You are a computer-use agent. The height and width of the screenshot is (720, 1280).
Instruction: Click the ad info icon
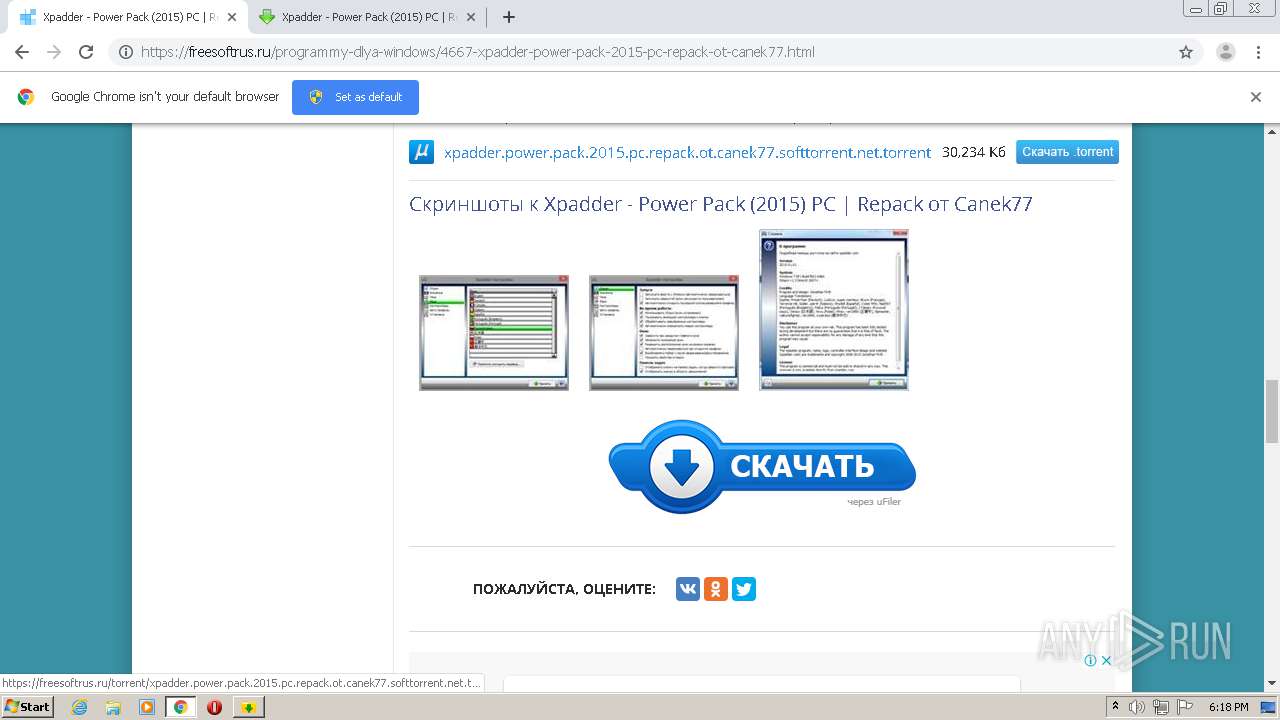[x=1090, y=660]
